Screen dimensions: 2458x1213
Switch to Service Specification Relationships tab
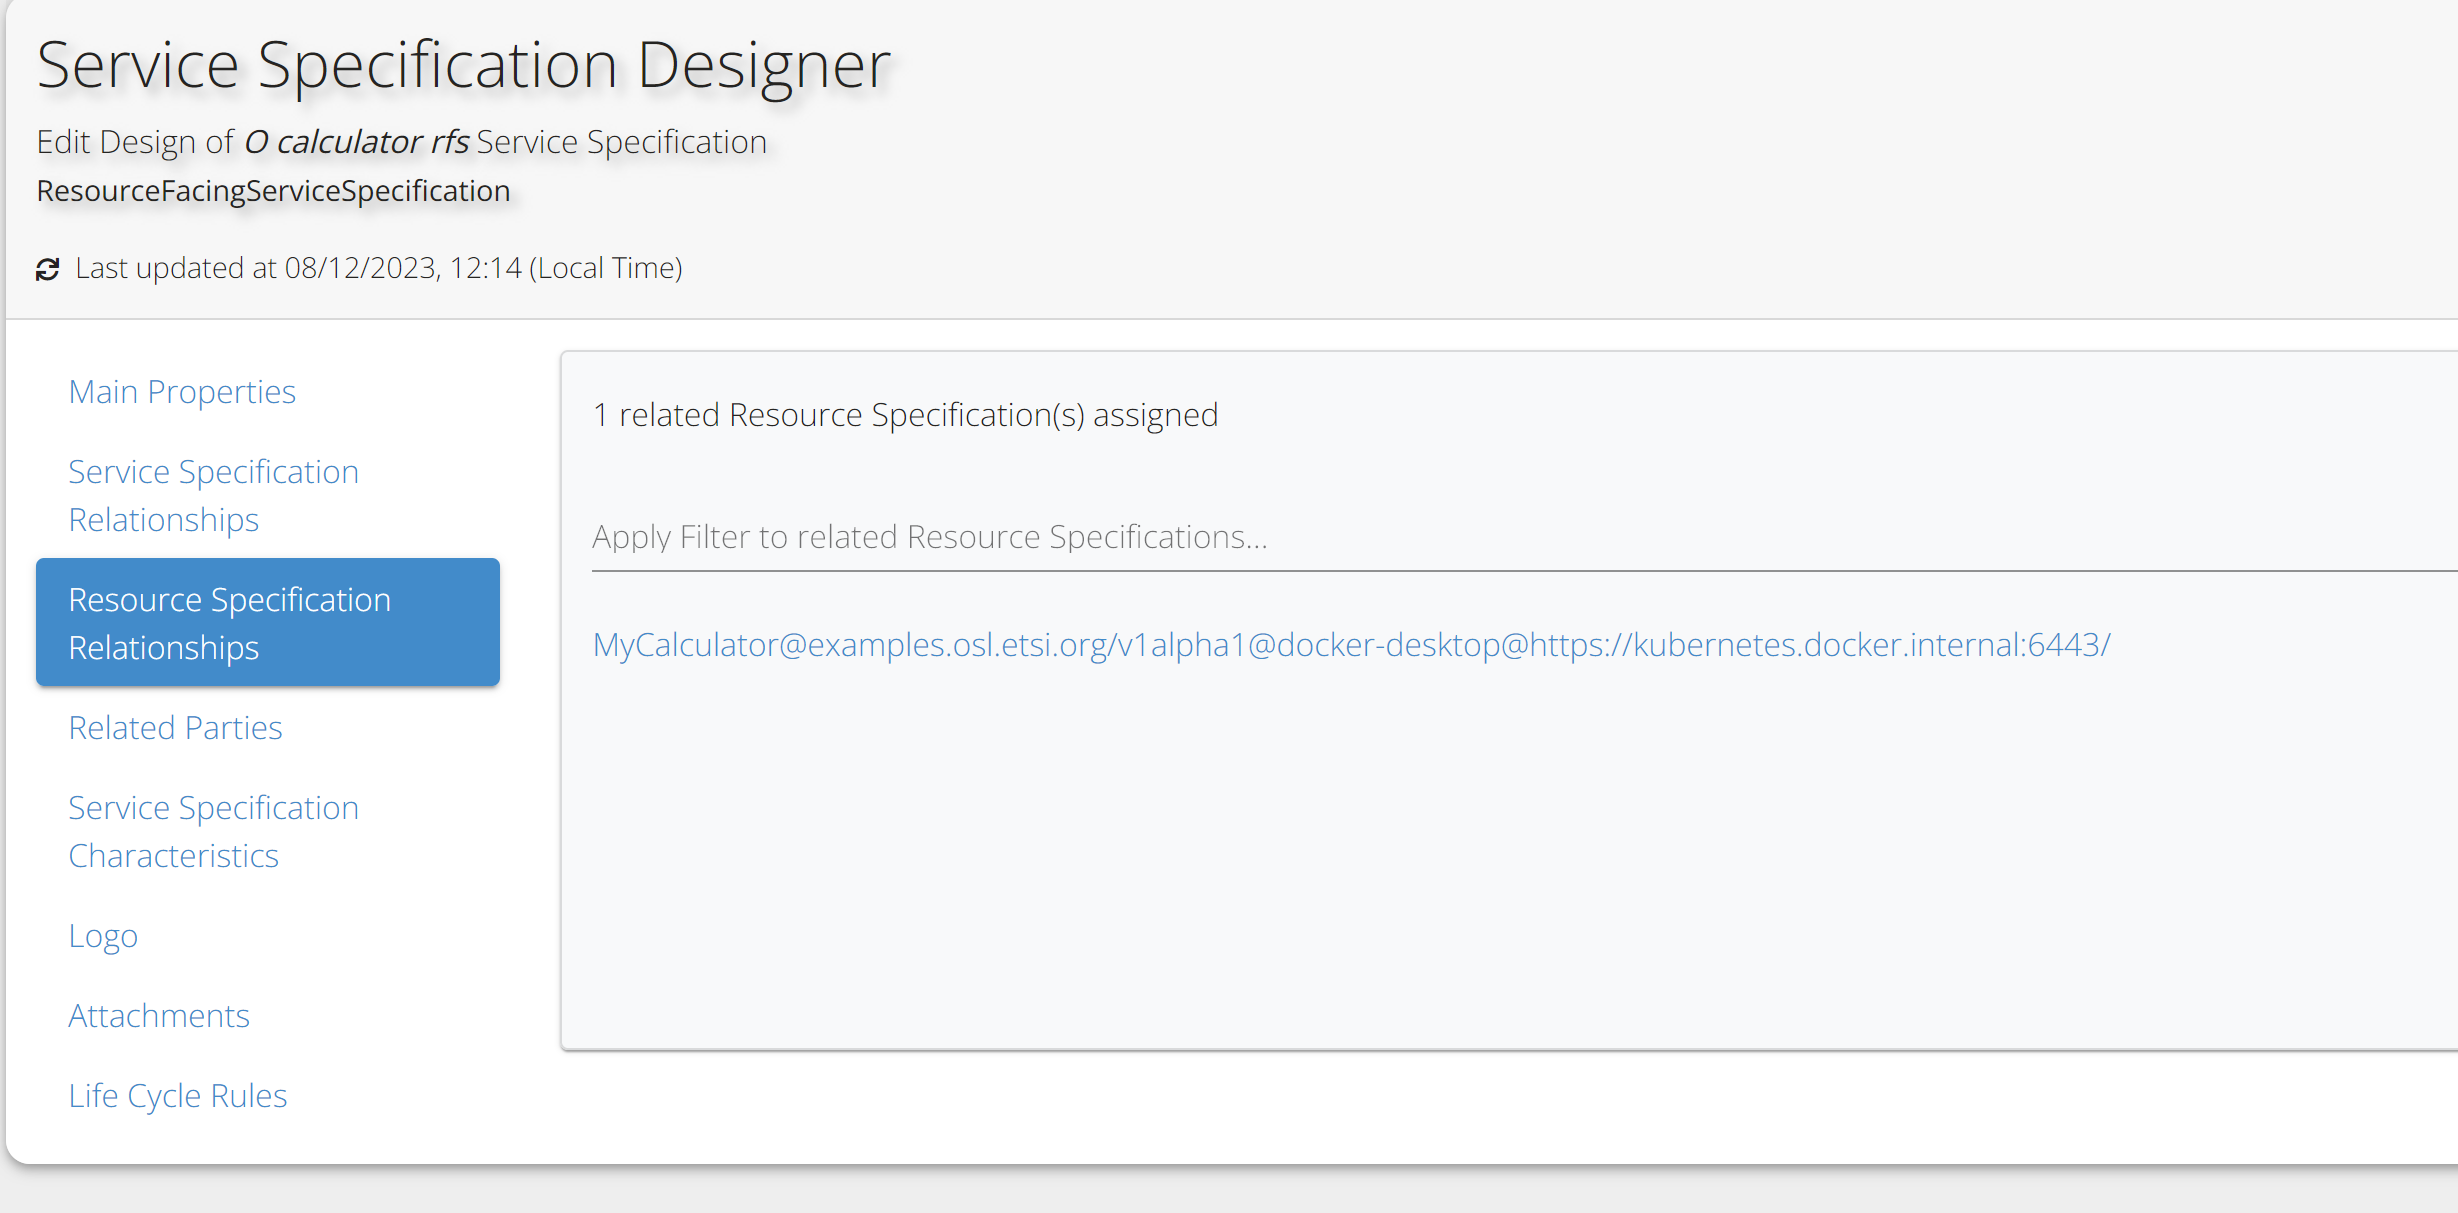[x=213, y=495]
